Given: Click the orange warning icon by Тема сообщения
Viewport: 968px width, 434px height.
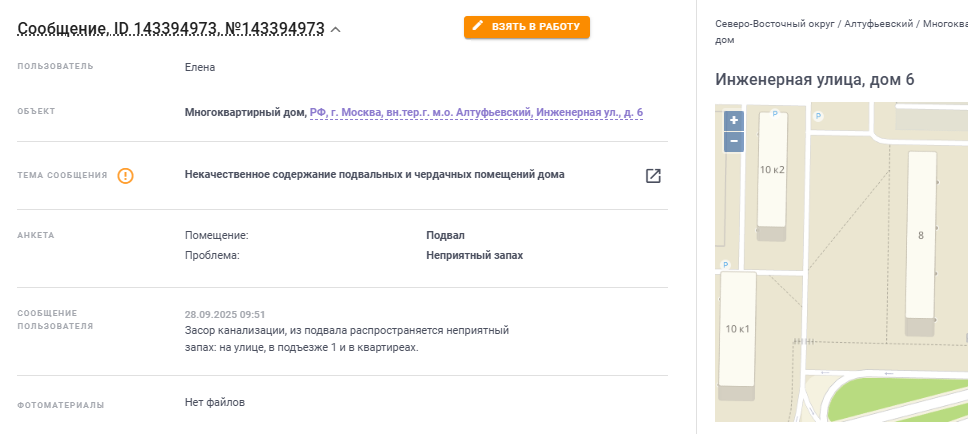Looking at the screenshot, I should pos(125,175).
